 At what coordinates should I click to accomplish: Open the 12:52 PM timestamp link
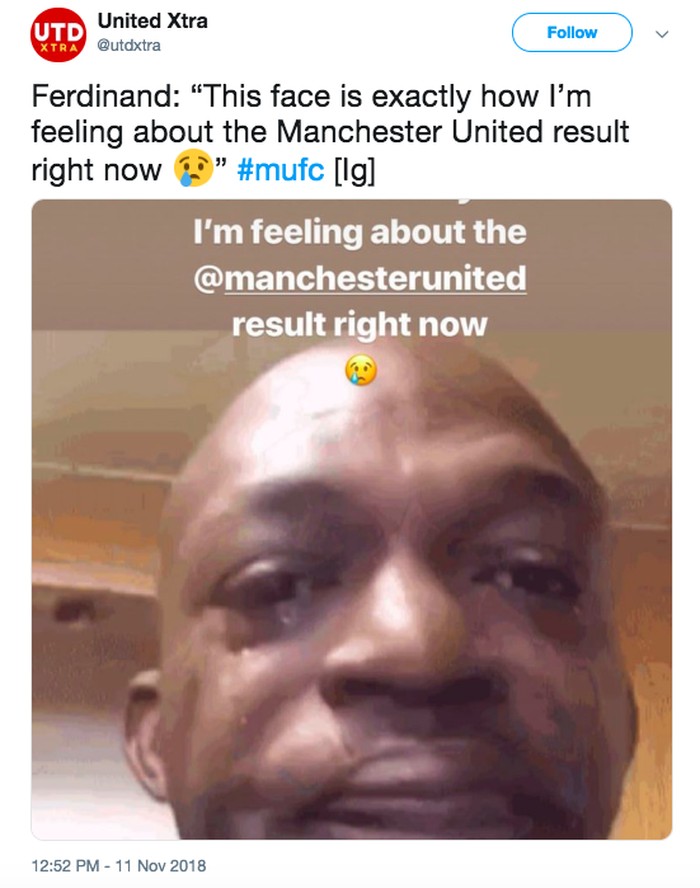pyautogui.click(x=65, y=866)
